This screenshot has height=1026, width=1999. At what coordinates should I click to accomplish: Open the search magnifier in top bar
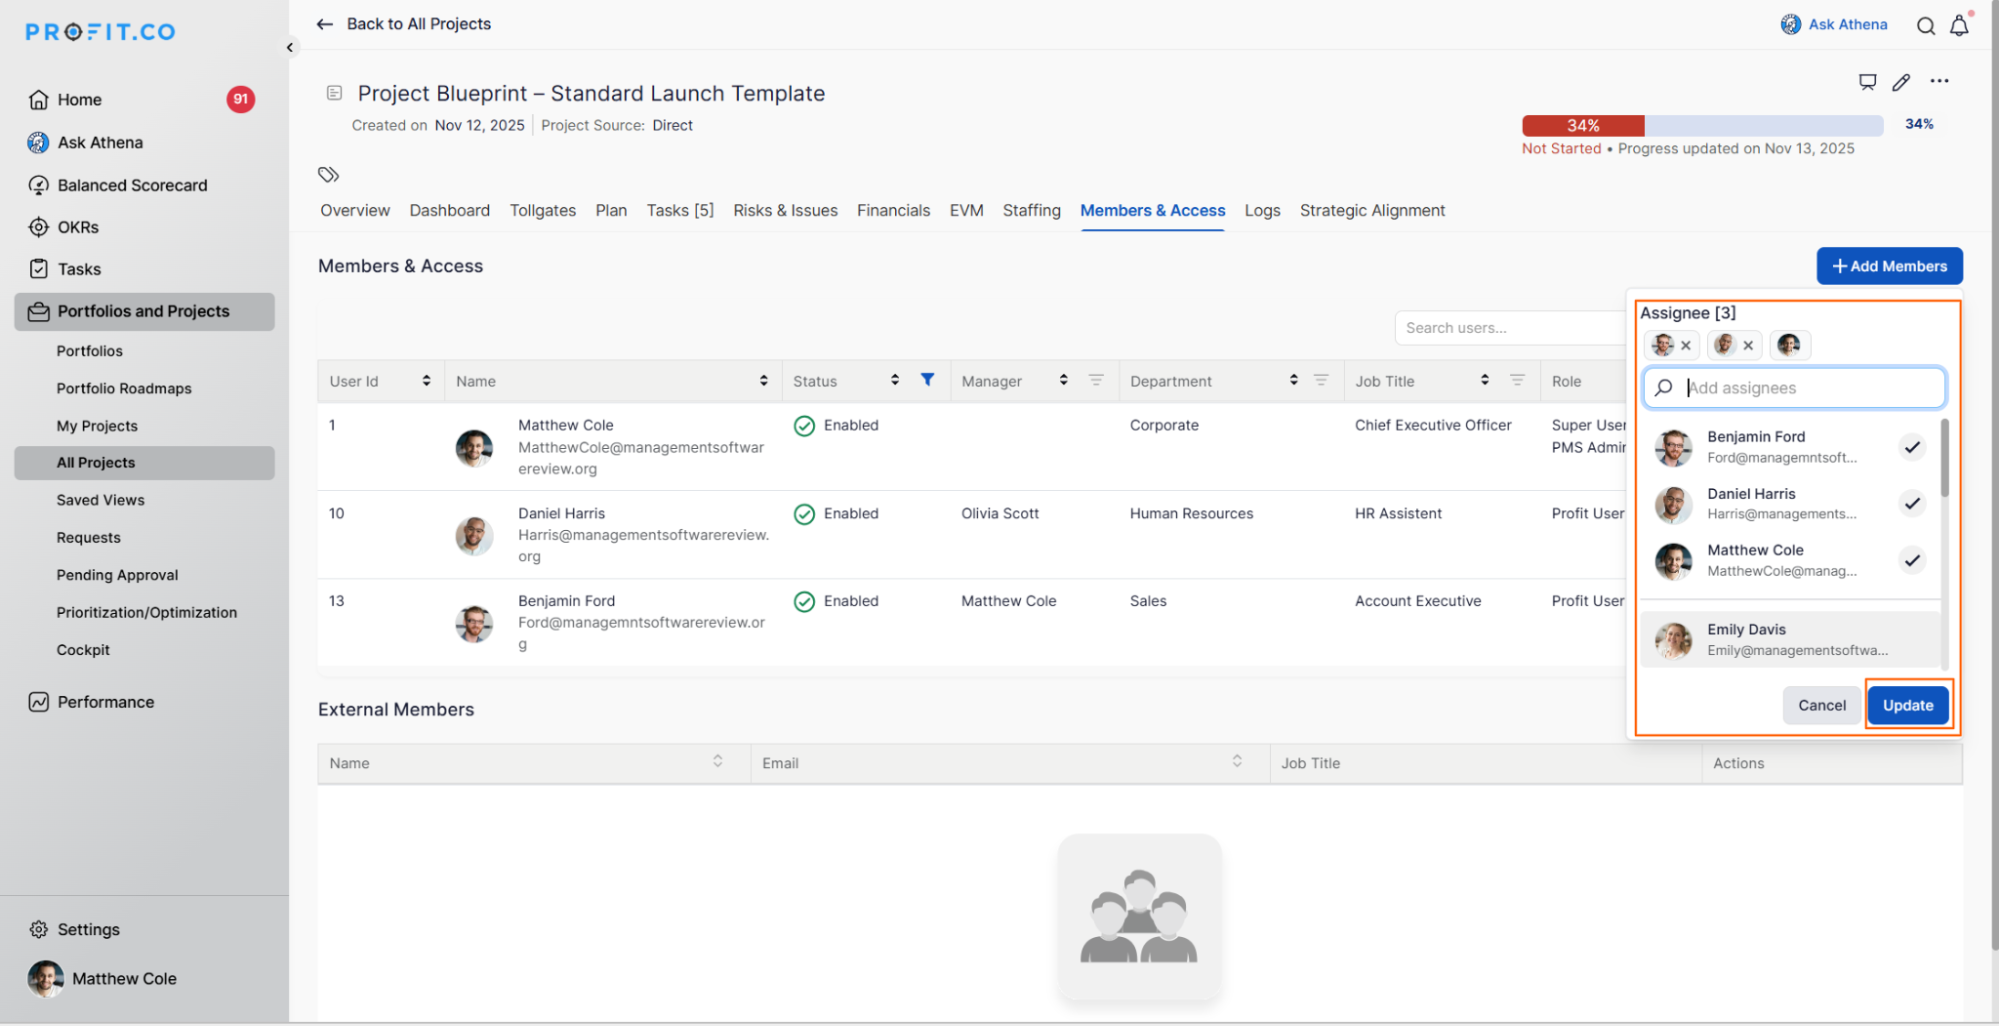pyautogui.click(x=1925, y=26)
